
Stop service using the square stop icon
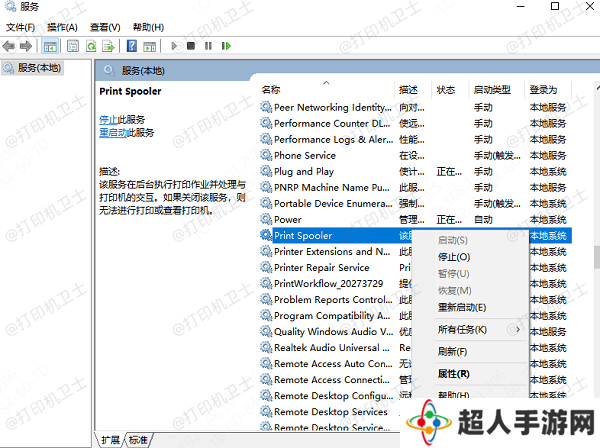point(191,46)
